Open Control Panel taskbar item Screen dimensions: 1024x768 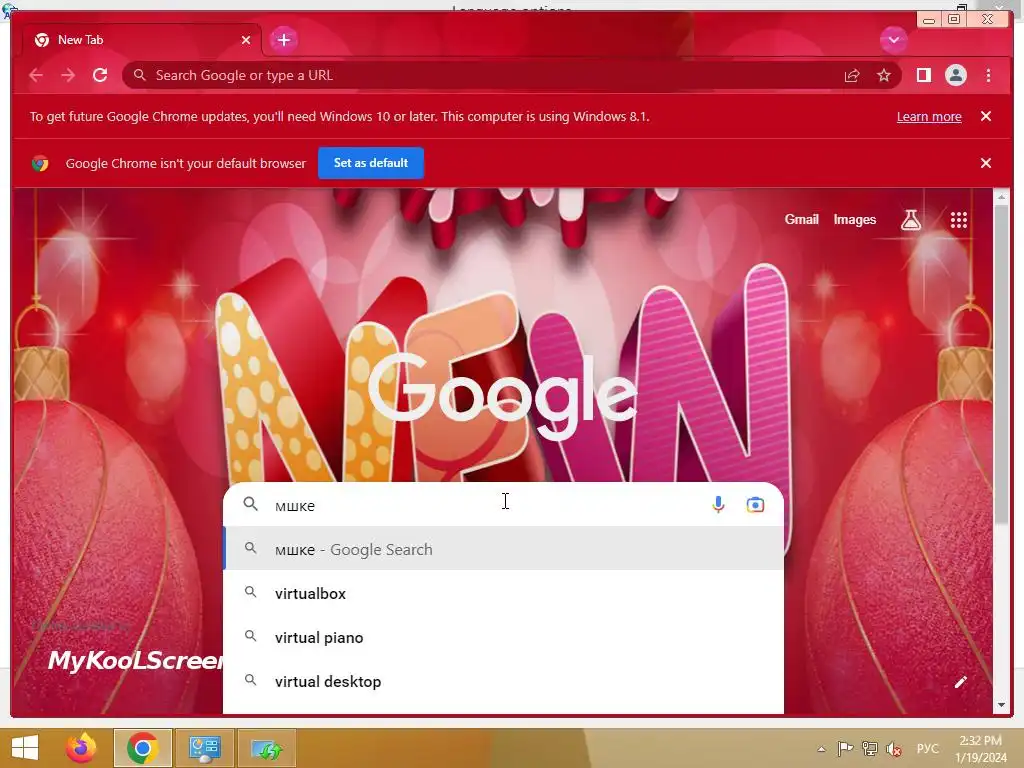(205, 748)
